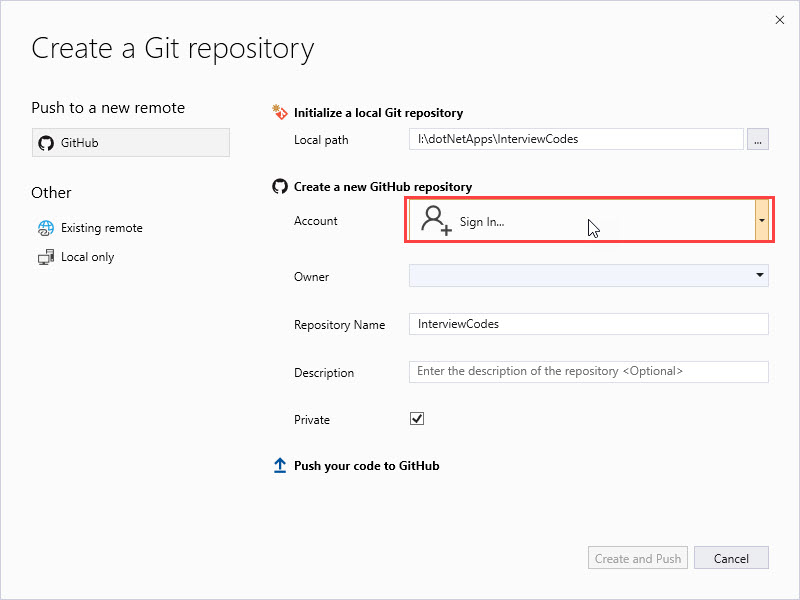This screenshot has height=600, width=800.
Task: Close the Create a Git repository dialog
Action: tap(779, 19)
